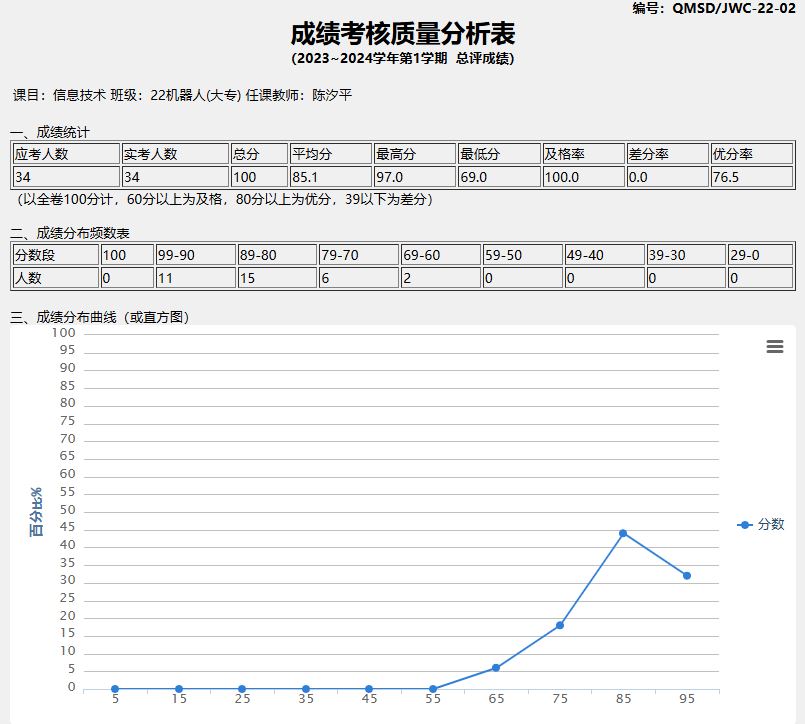Click the course info line 课目：信息技术
Screen dimensions: 805x724
pos(59,95)
